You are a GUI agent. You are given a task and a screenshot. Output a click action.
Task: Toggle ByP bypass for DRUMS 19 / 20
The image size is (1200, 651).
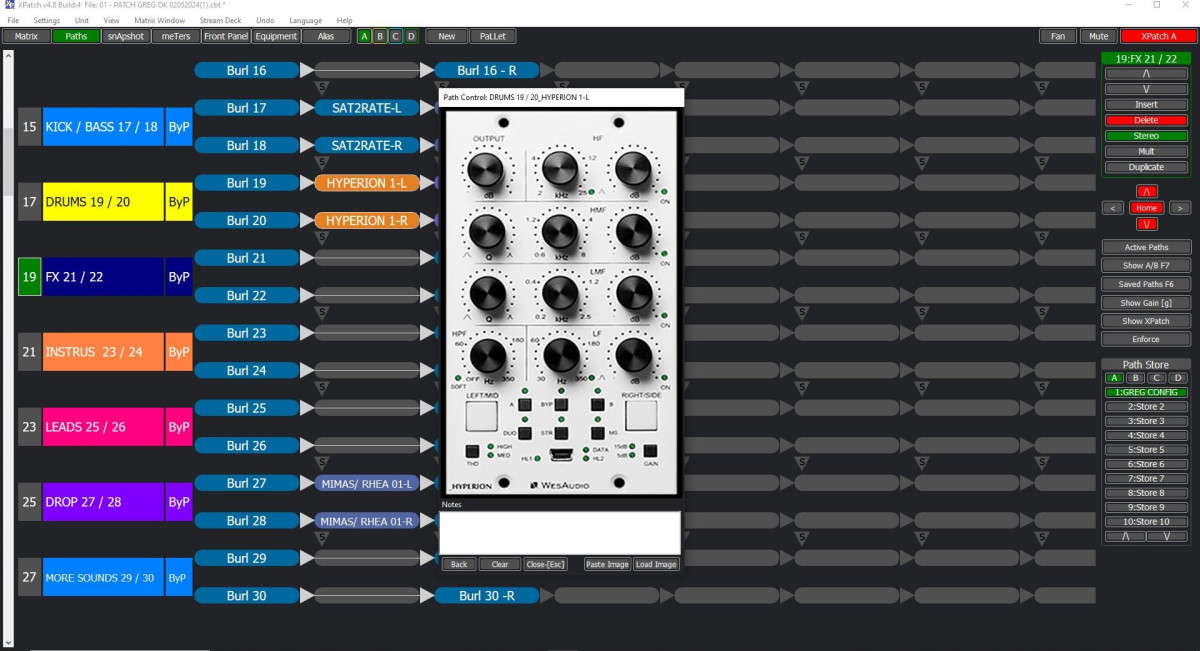tap(179, 202)
